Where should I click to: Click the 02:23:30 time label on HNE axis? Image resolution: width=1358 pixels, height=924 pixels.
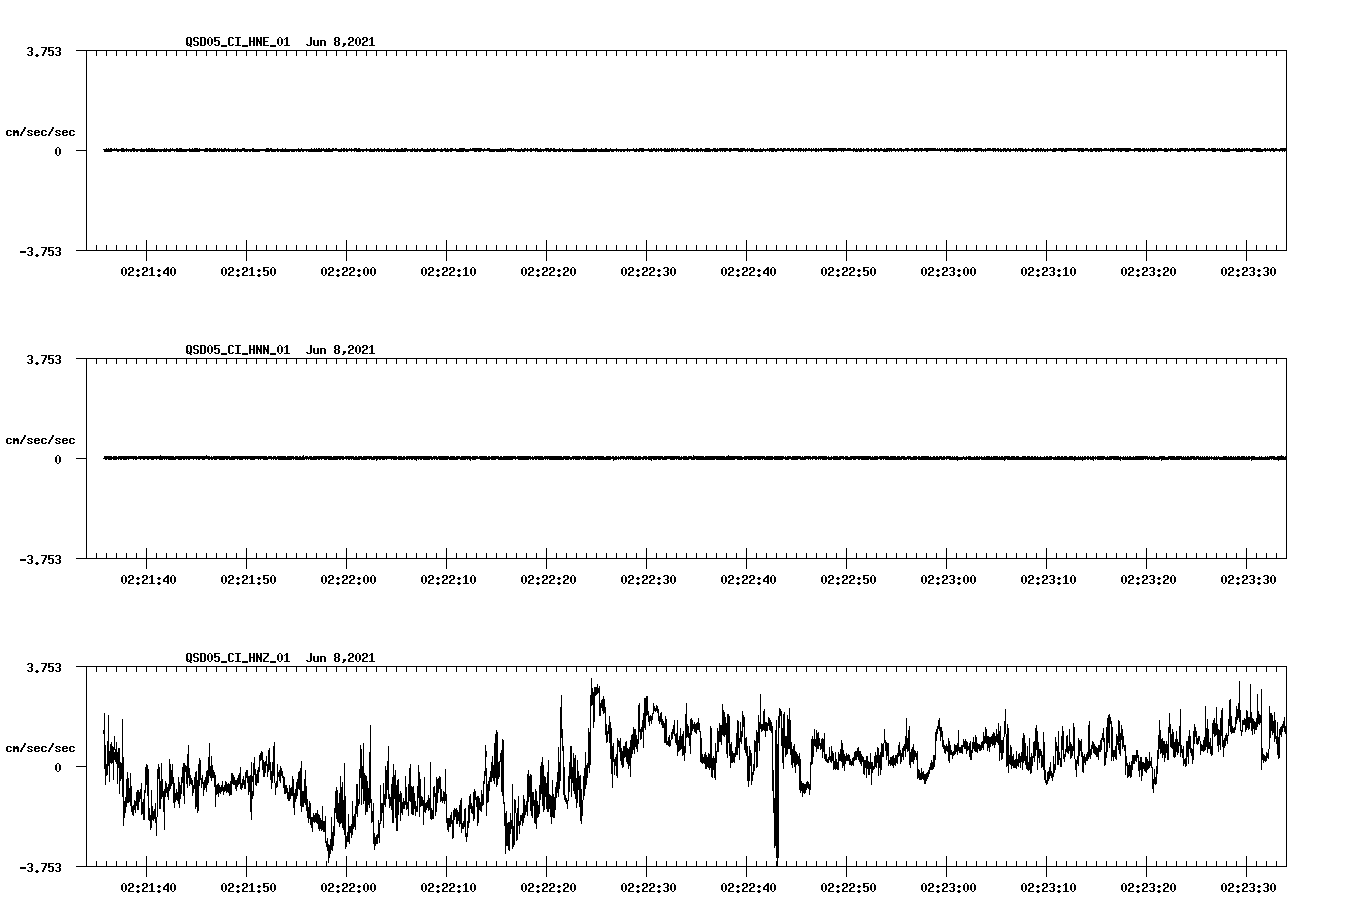tap(1248, 272)
